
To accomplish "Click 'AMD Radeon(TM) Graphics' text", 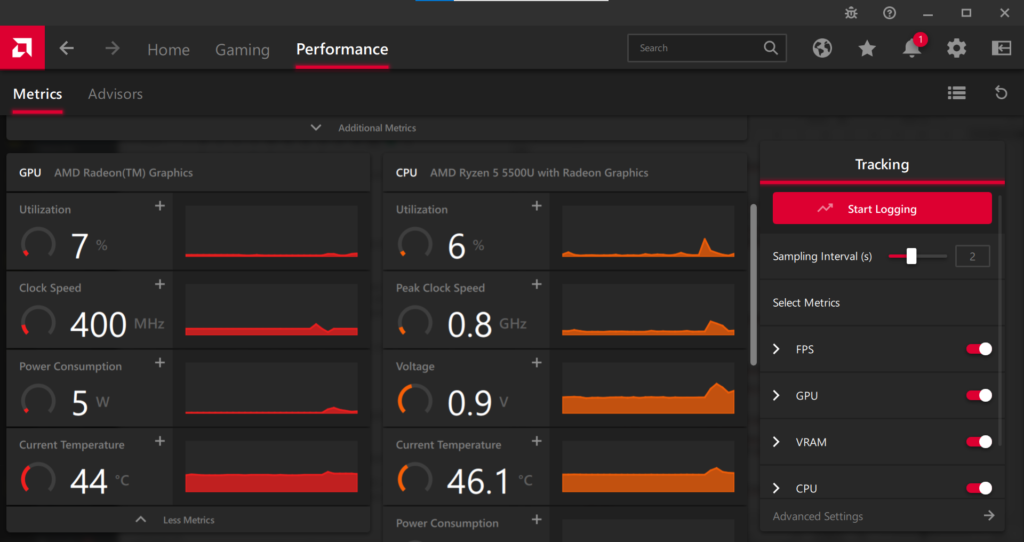I will pyautogui.click(x=123, y=173).
